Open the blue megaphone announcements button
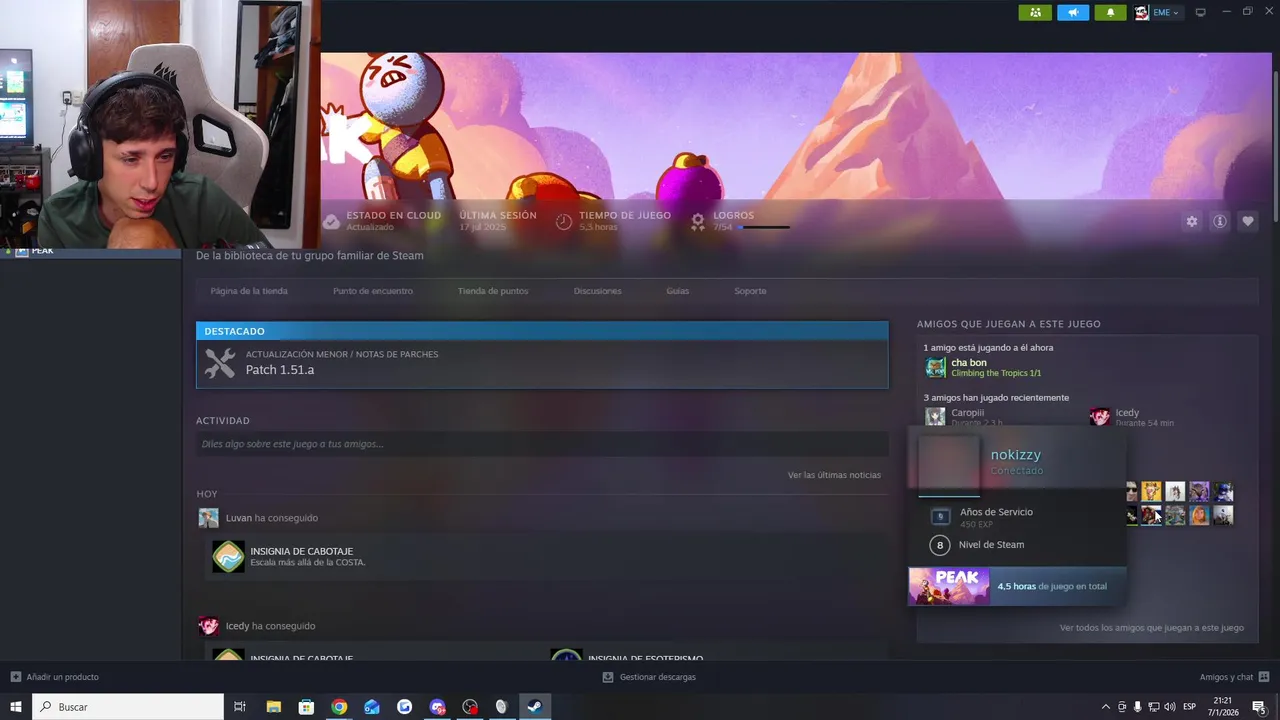 [x=1073, y=12]
